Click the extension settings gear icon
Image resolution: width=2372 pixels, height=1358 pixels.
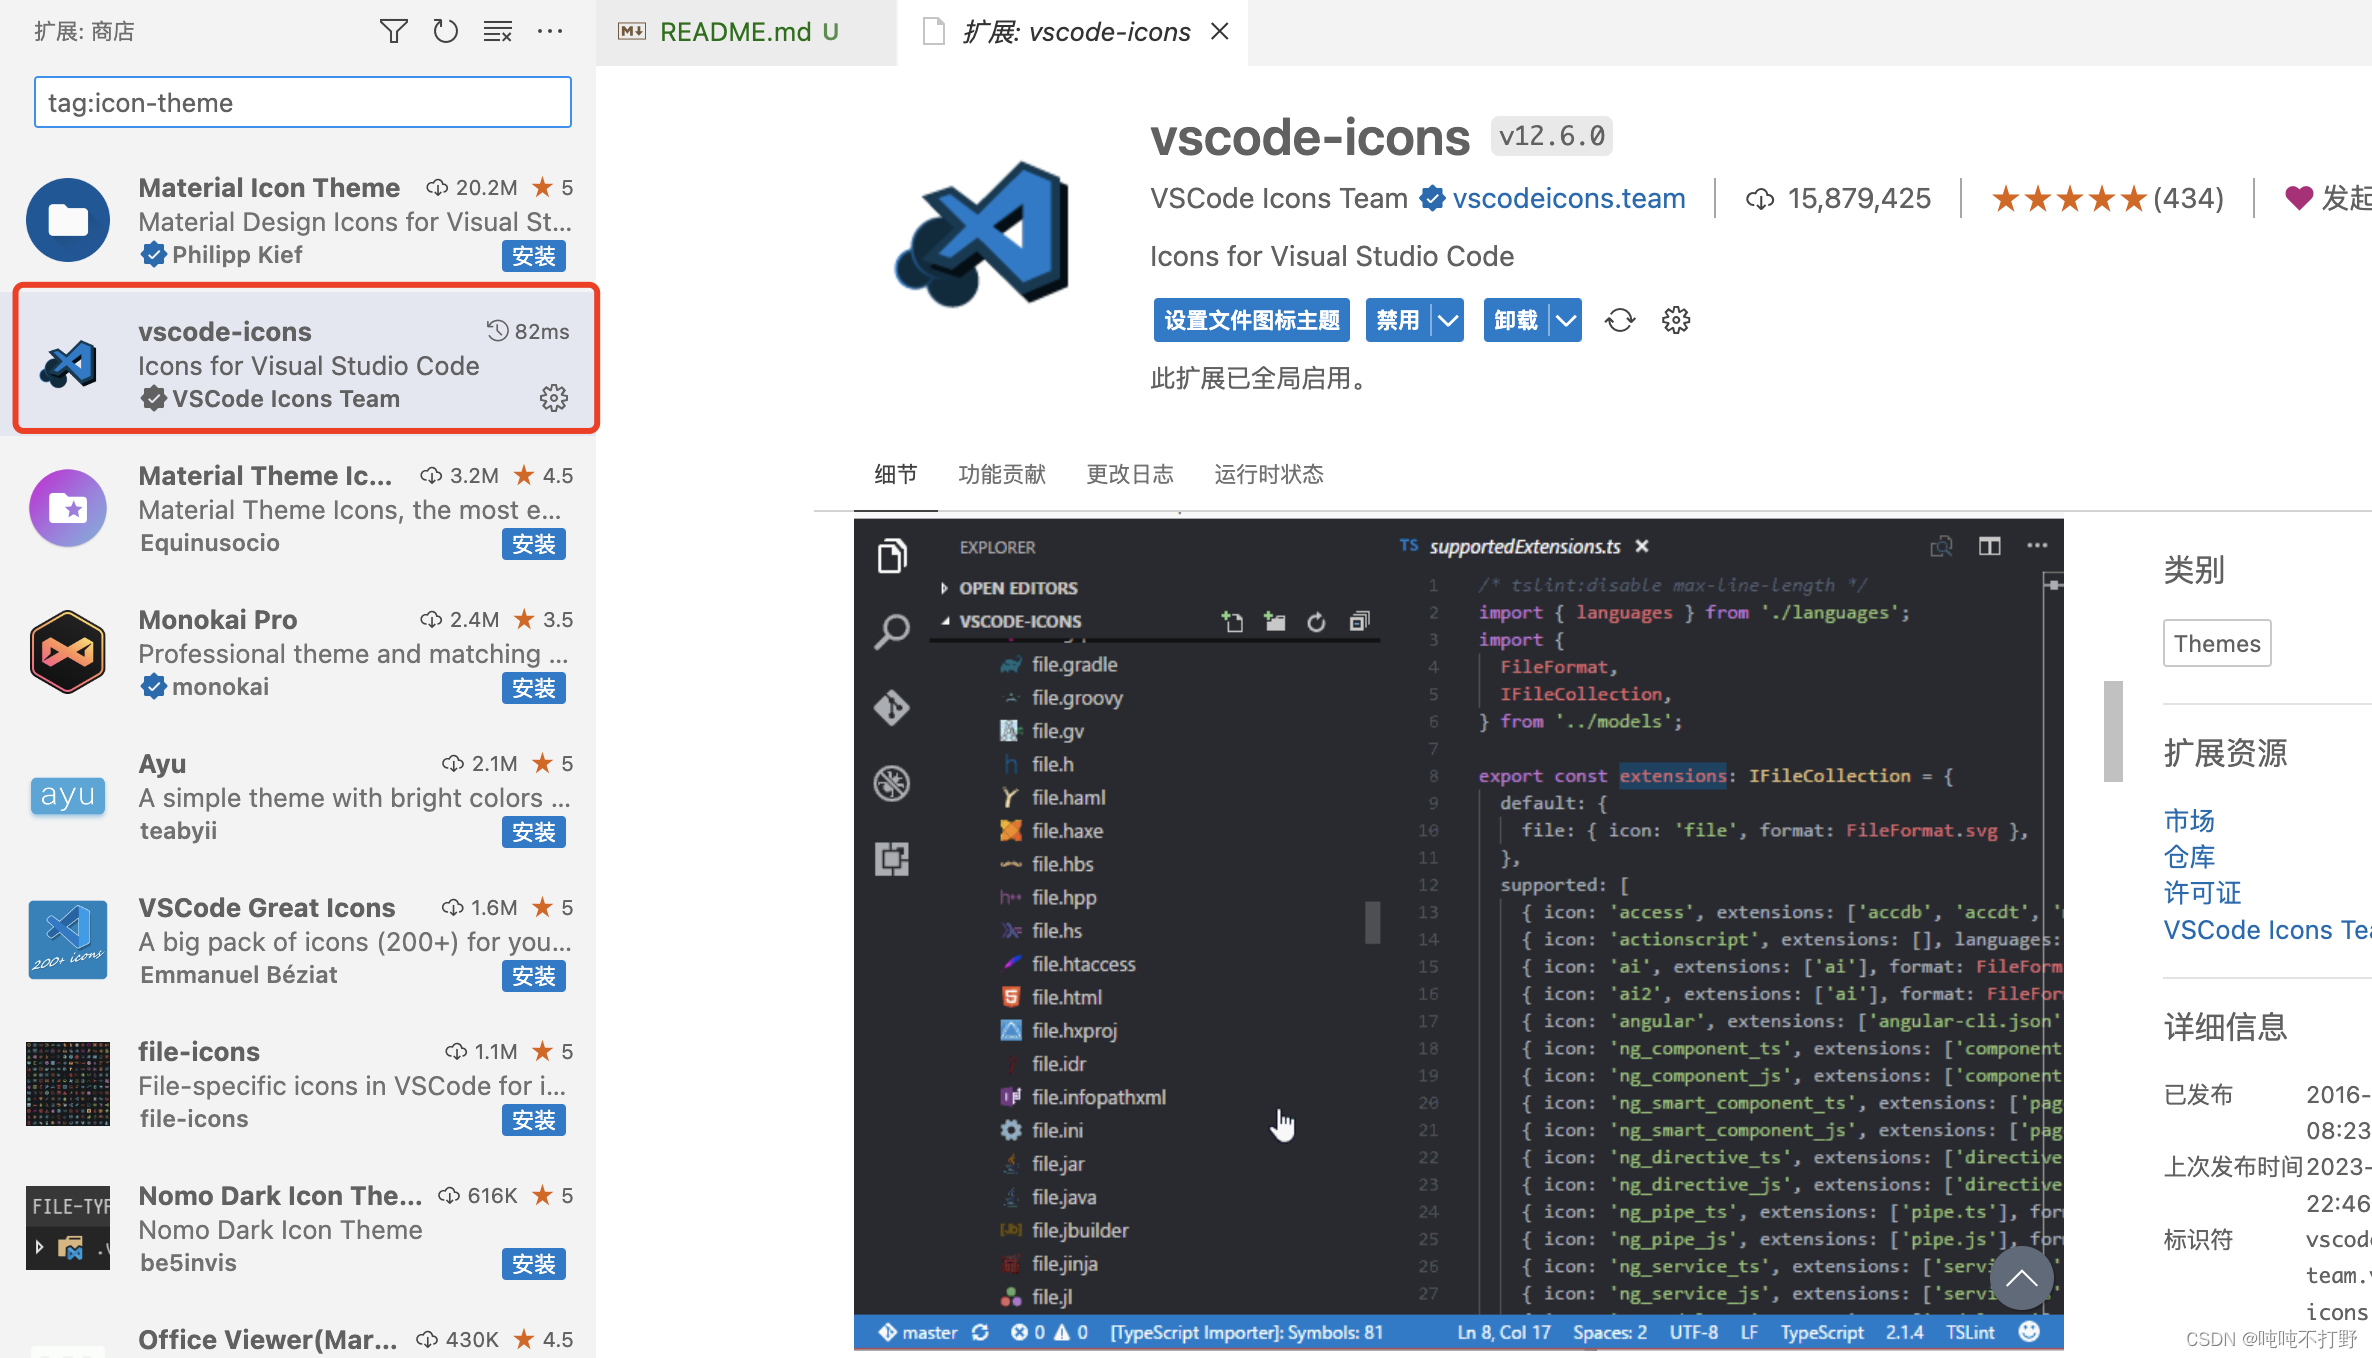click(x=1675, y=321)
